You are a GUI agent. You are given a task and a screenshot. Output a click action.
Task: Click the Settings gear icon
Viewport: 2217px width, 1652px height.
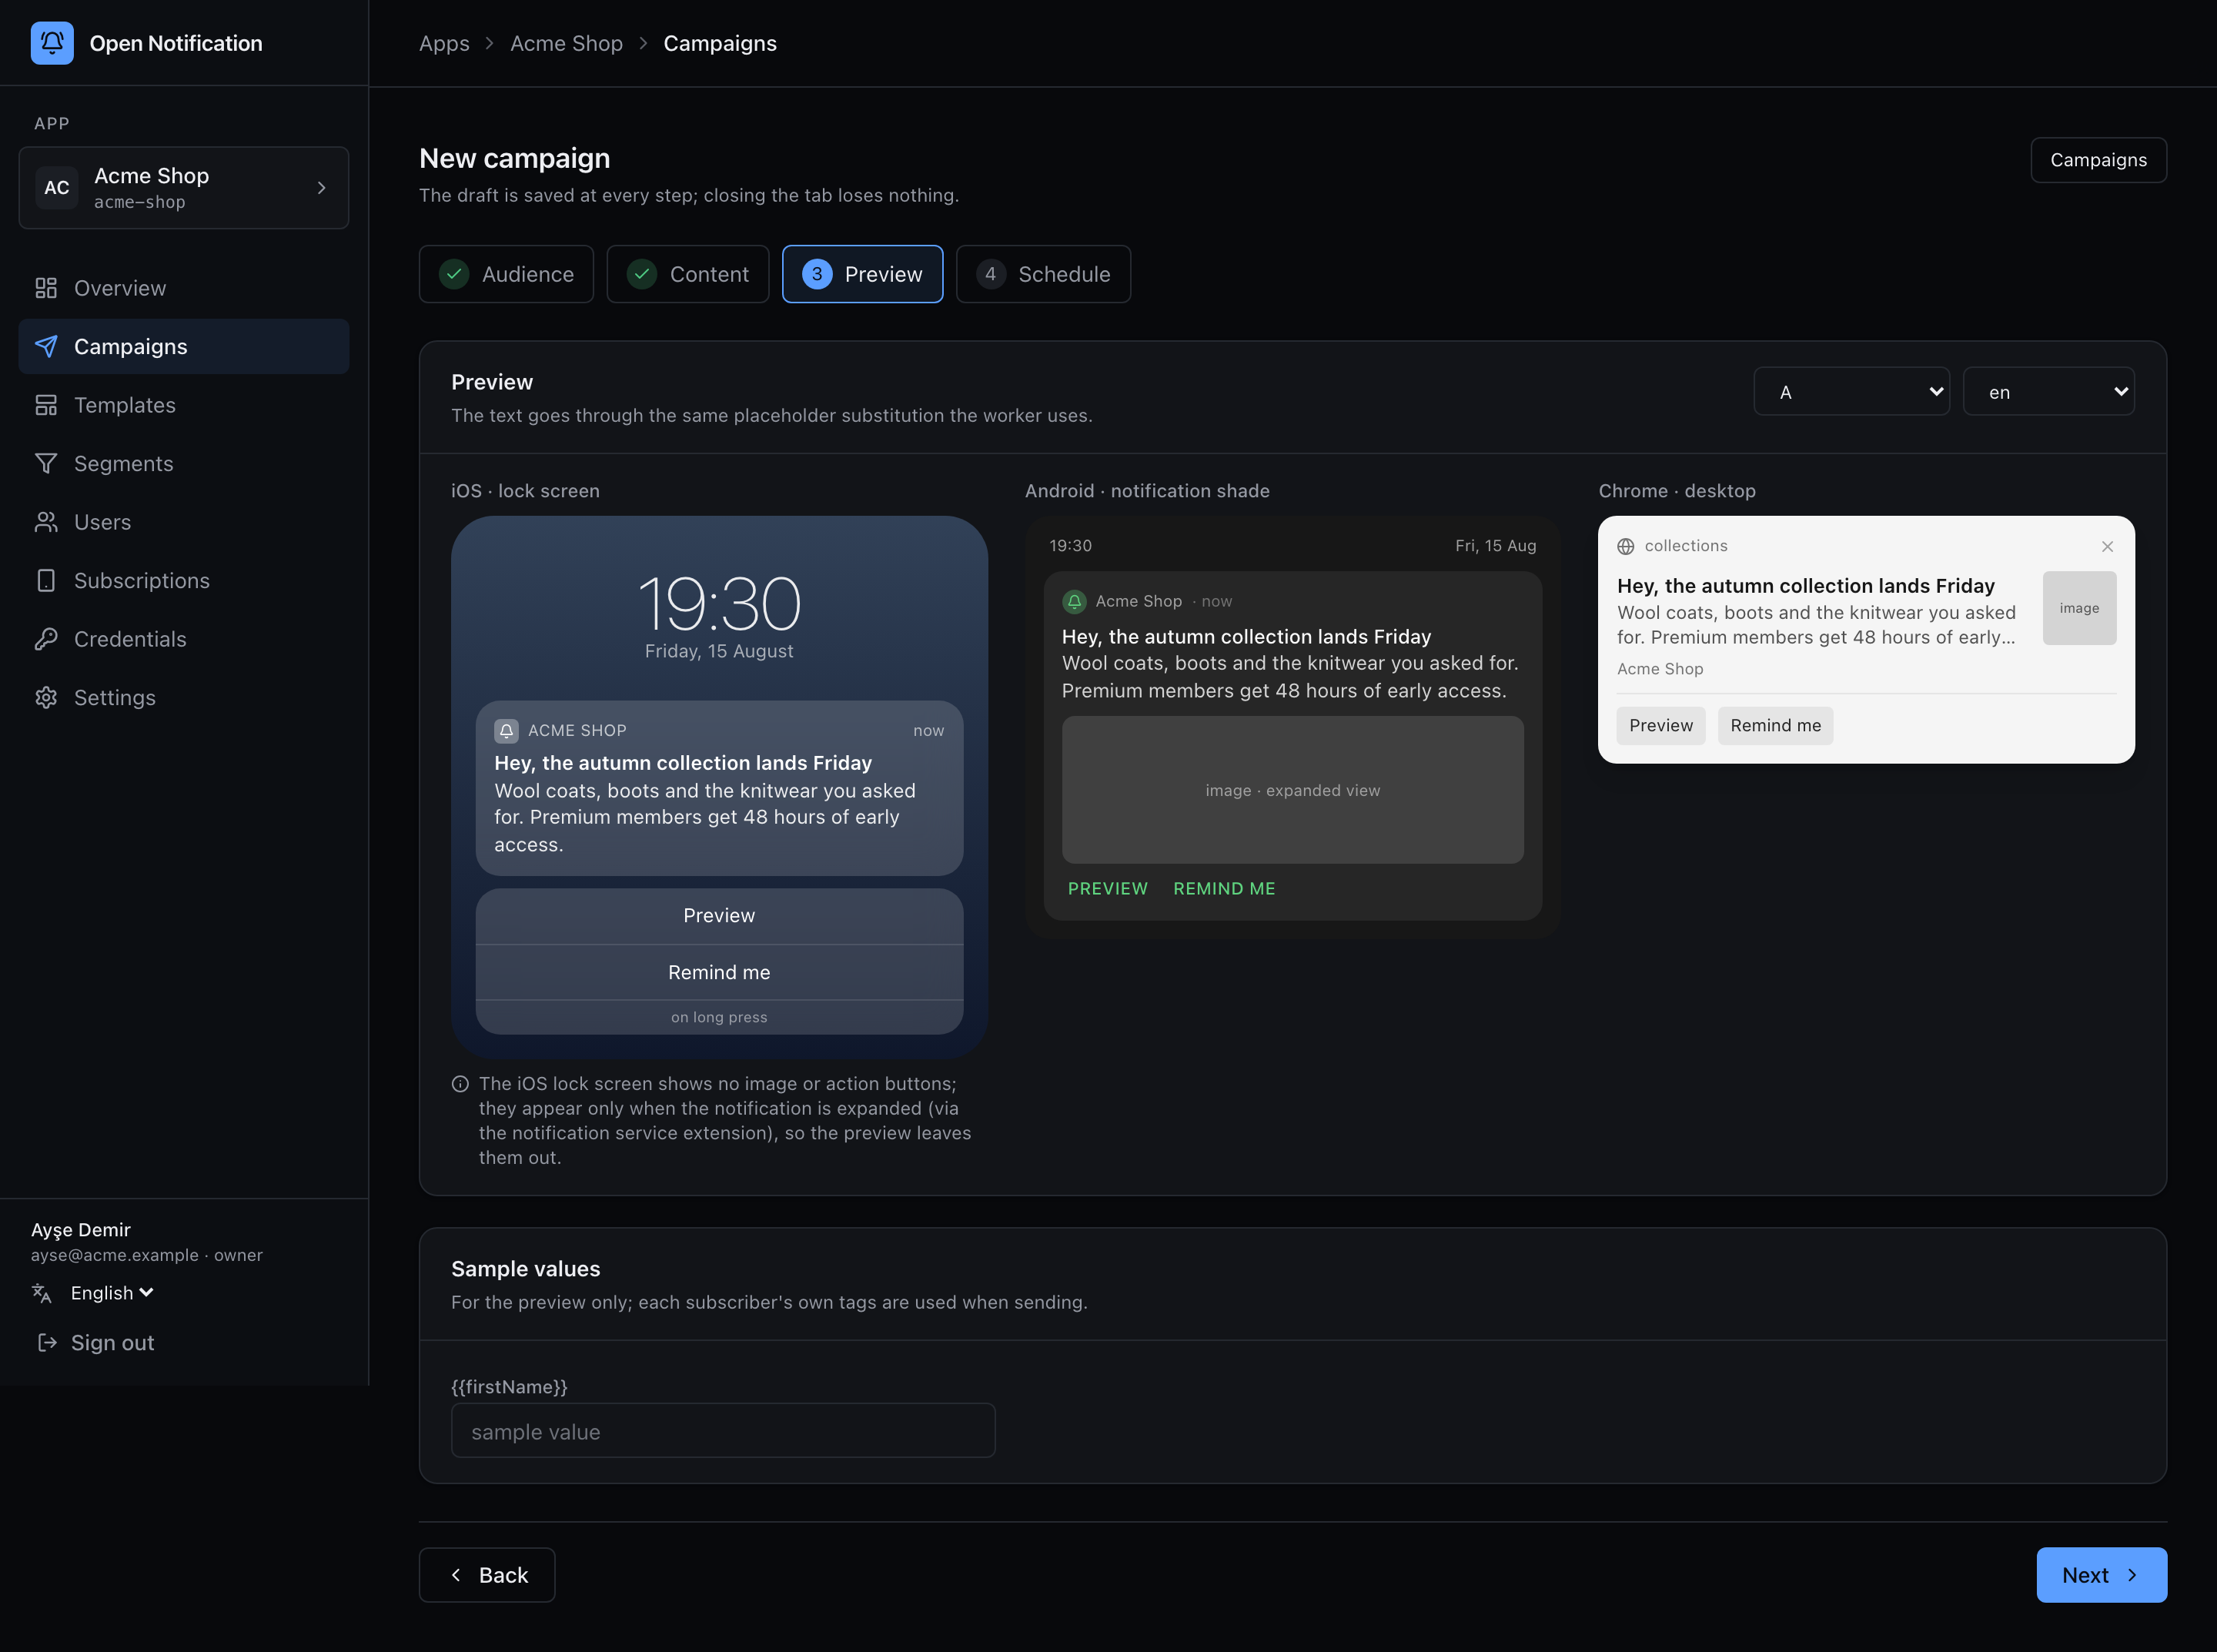click(x=46, y=698)
